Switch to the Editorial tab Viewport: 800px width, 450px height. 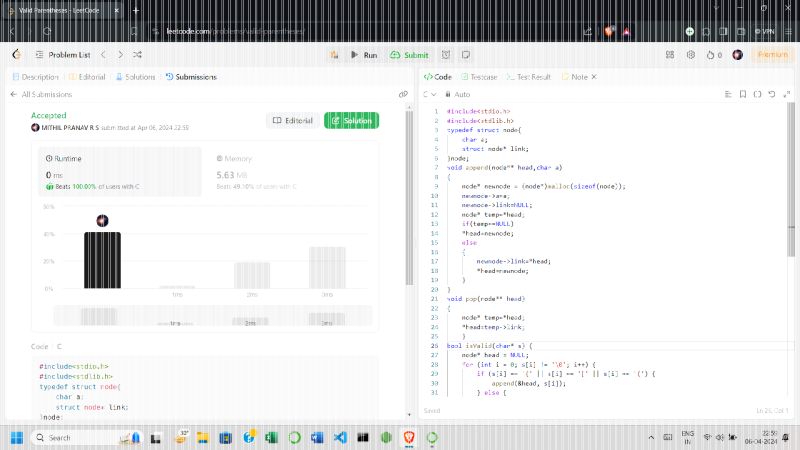[x=87, y=76]
